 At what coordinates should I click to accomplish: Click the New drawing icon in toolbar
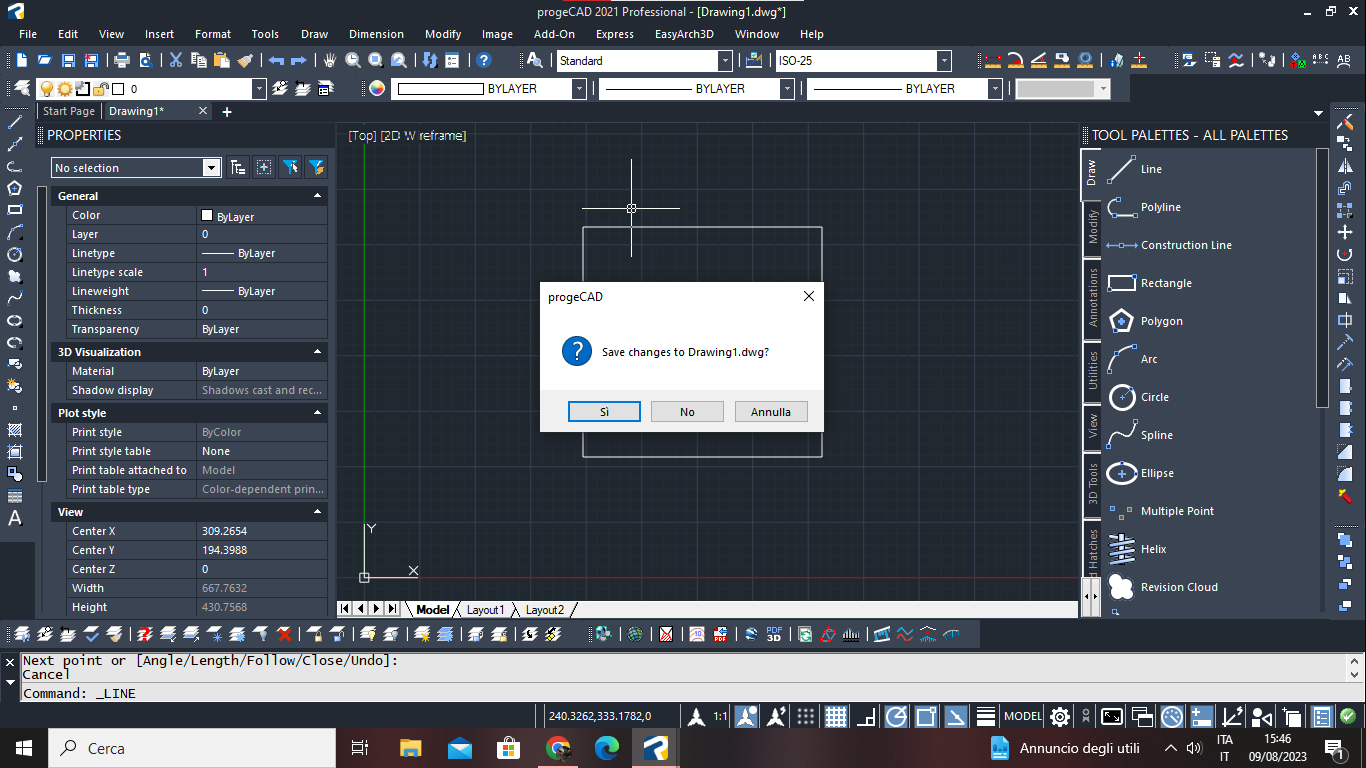coord(21,61)
